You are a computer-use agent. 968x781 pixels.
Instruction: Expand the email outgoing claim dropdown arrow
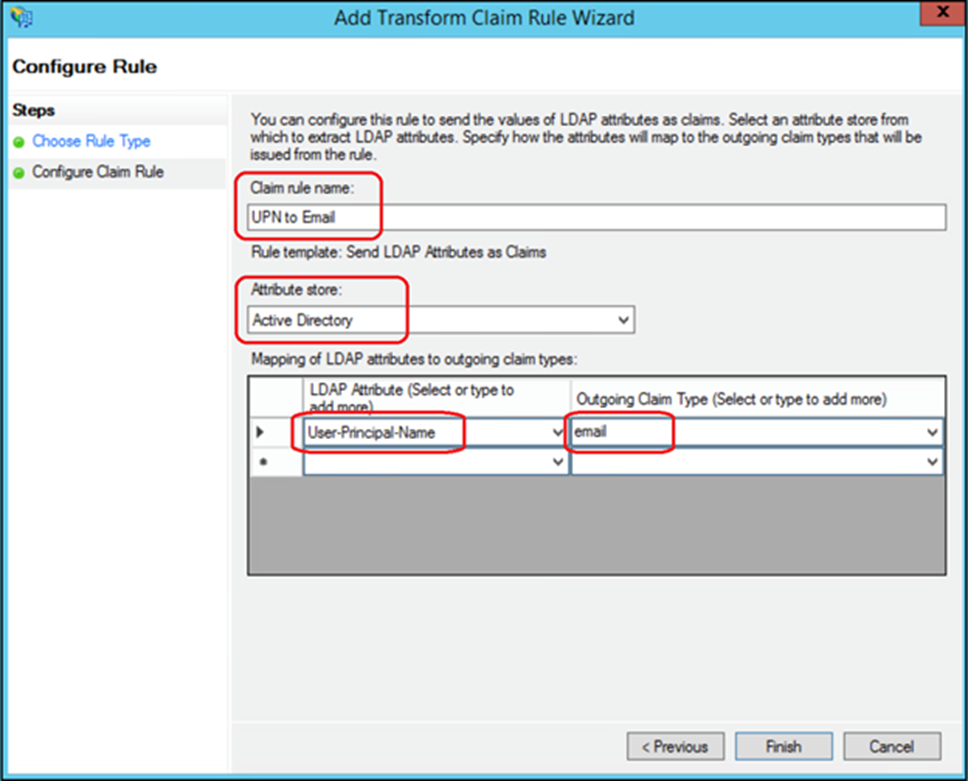(x=932, y=433)
